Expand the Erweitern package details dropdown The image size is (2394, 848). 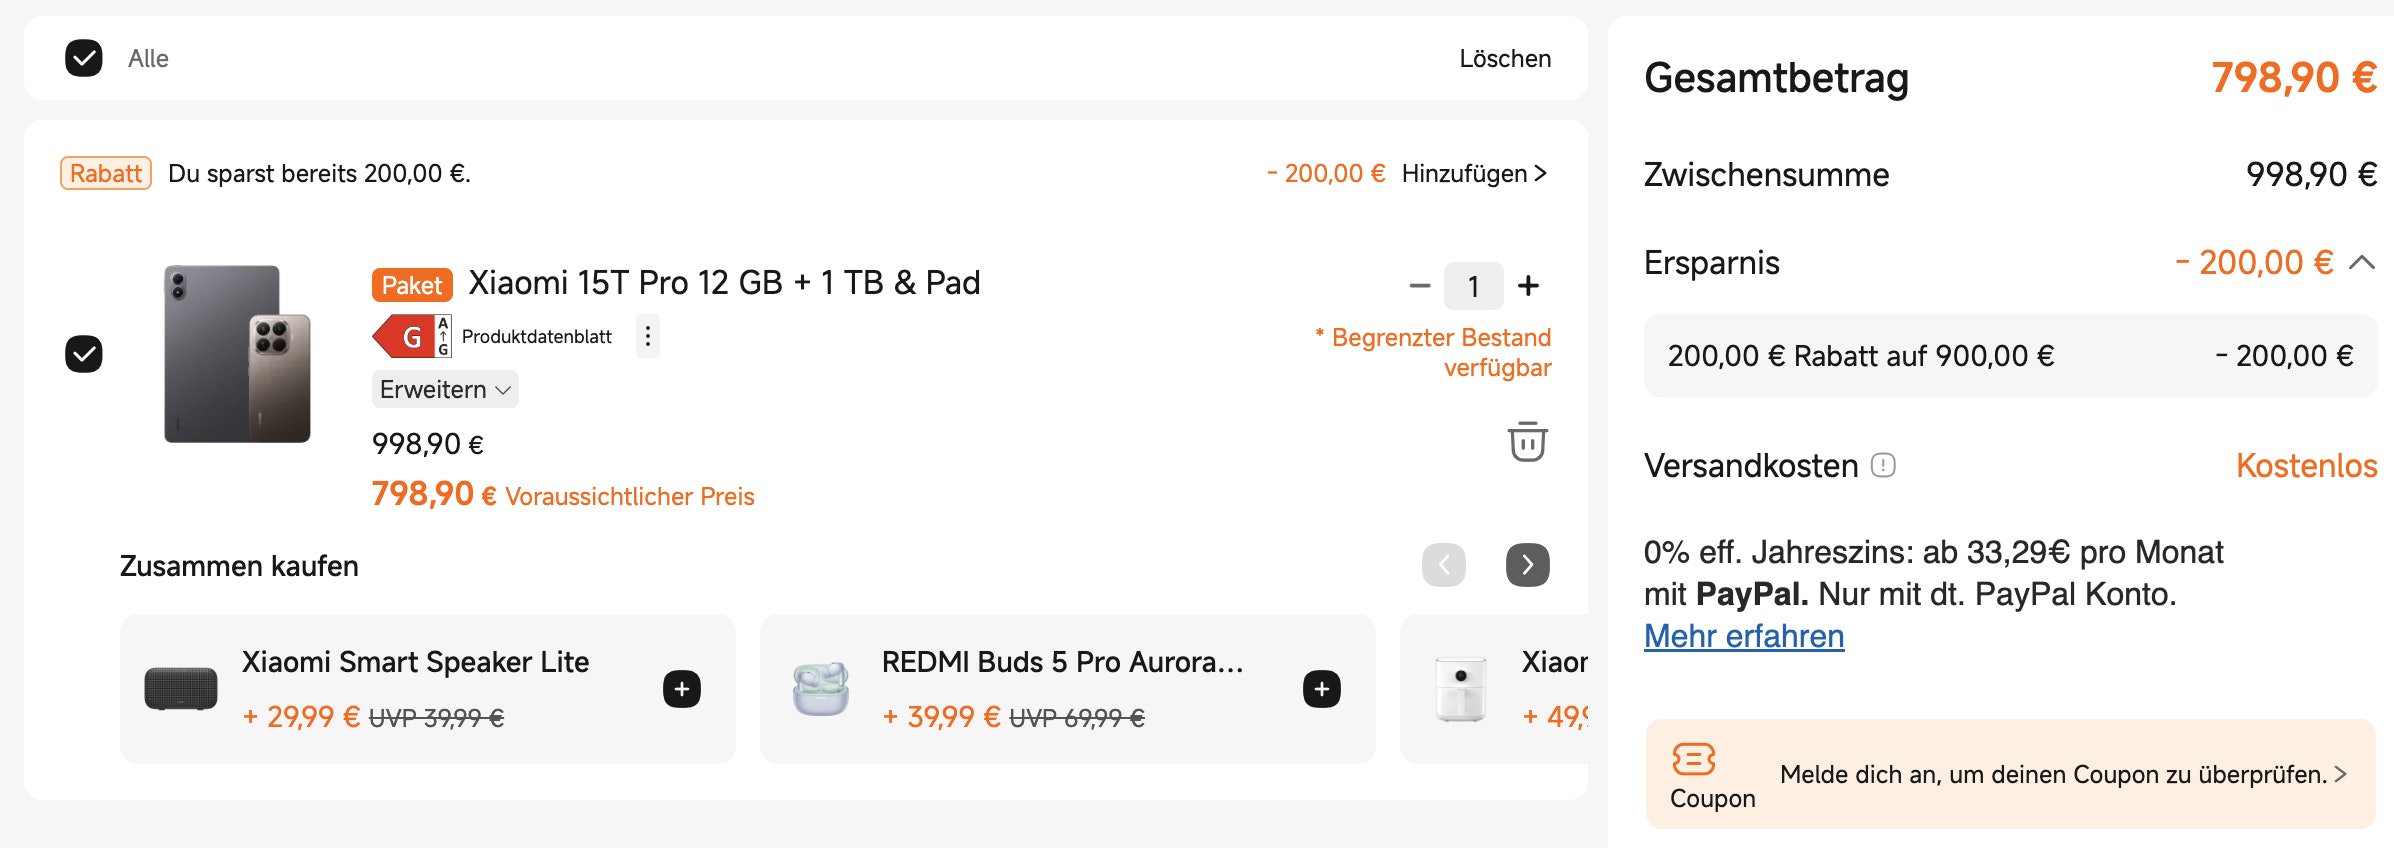(x=445, y=389)
